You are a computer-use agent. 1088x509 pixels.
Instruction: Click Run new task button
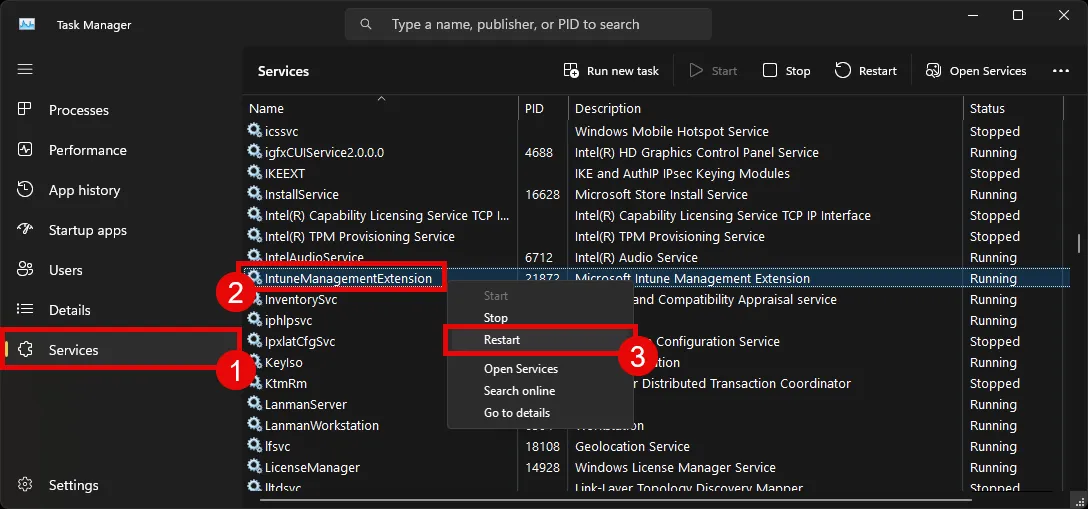(611, 71)
